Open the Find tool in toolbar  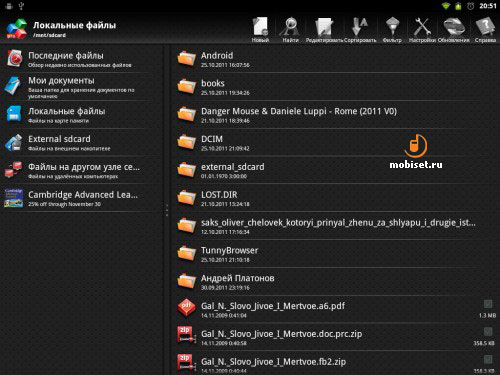(290, 26)
